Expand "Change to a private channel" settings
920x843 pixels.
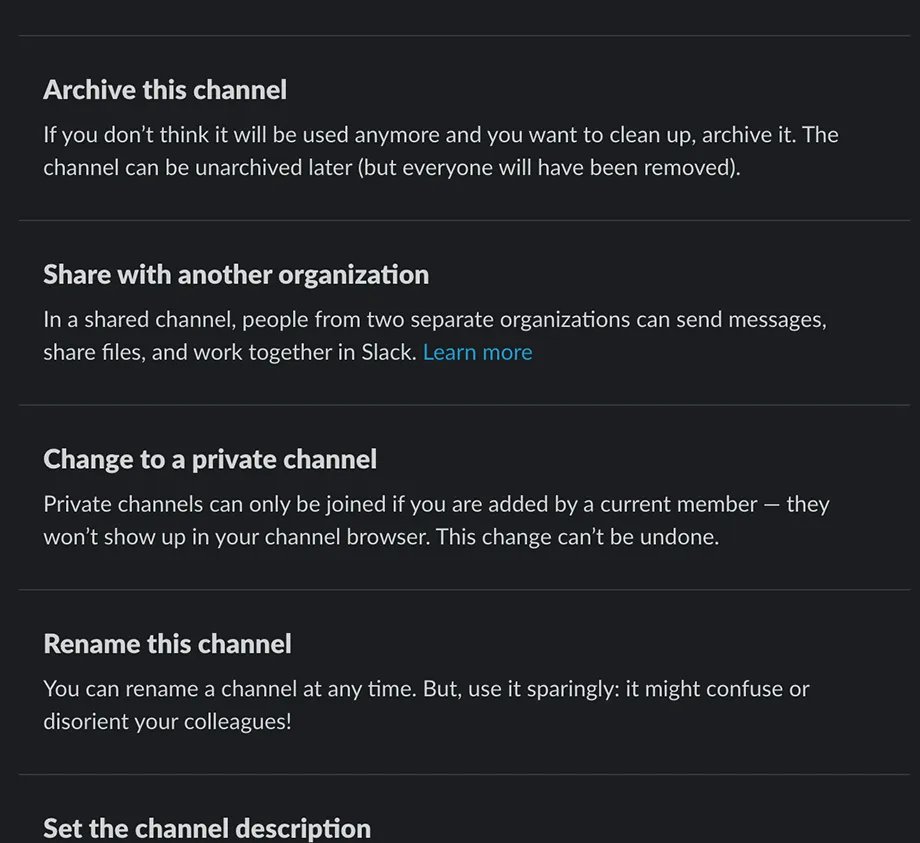click(209, 459)
